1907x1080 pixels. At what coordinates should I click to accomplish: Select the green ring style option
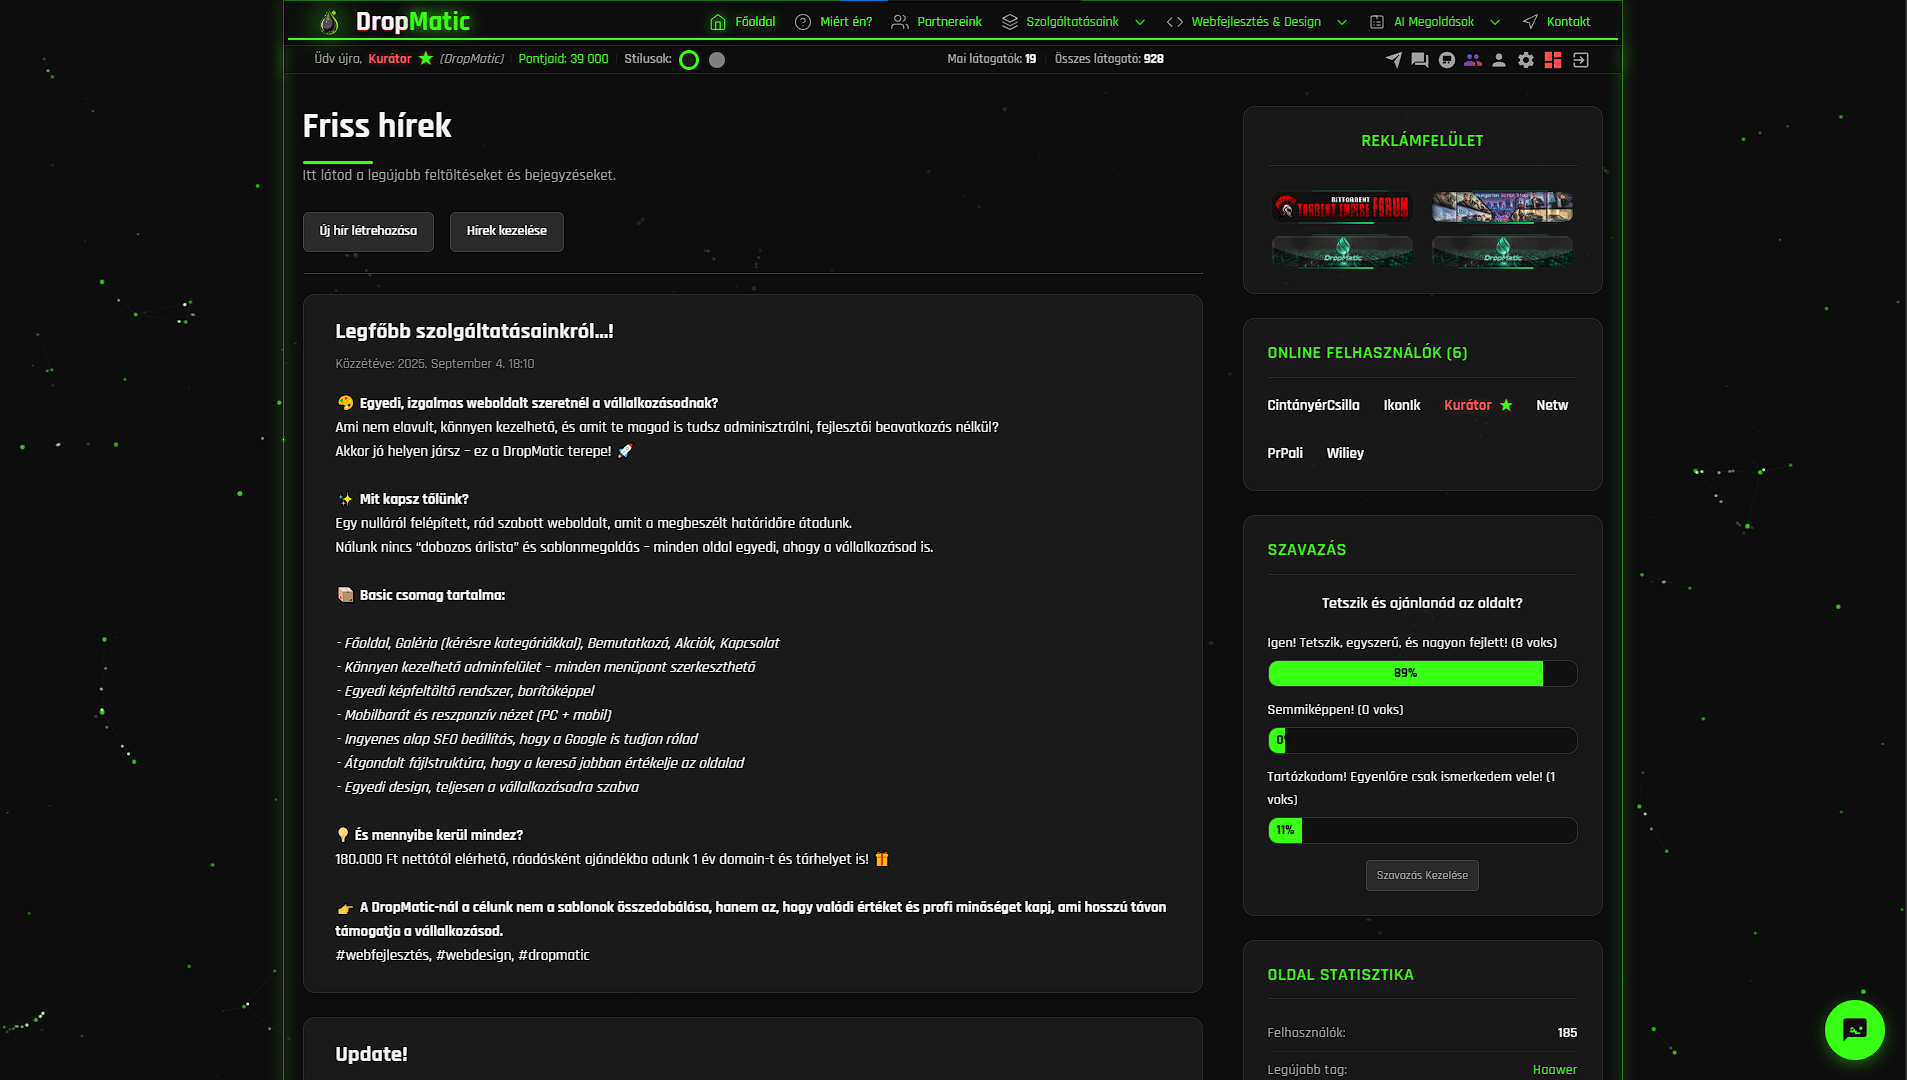(x=689, y=60)
